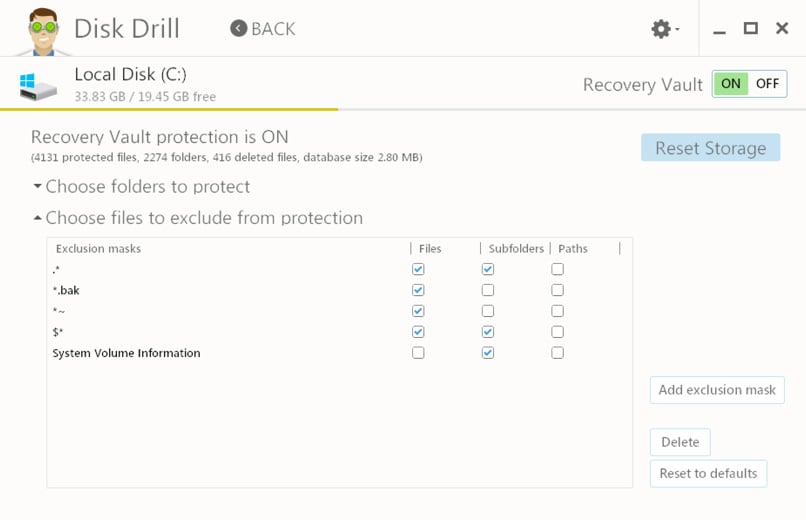Uncheck Files for the *.bak mask
Viewport: 806px width, 520px height.
(x=418, y=290)
